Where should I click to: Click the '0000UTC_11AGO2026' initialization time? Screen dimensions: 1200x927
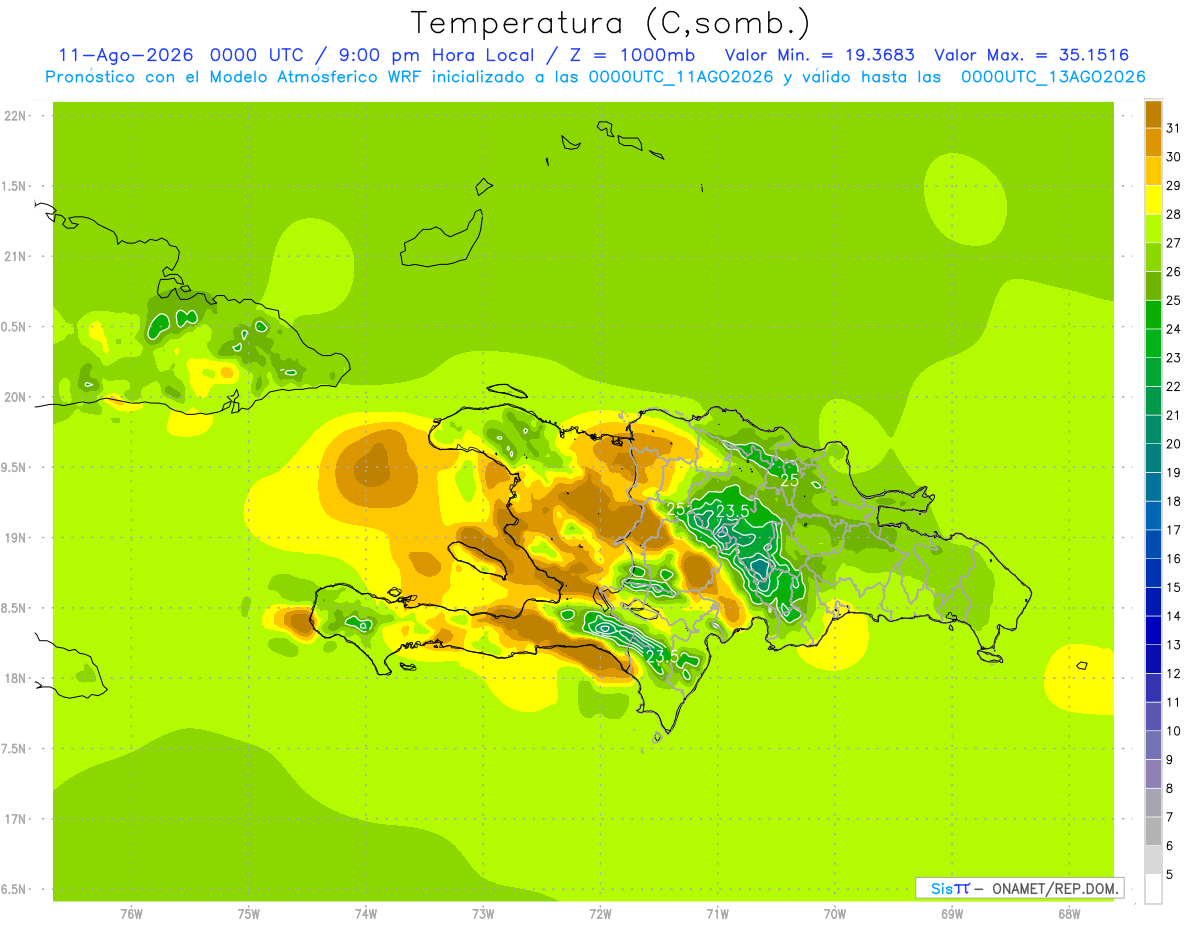point(681,77)
